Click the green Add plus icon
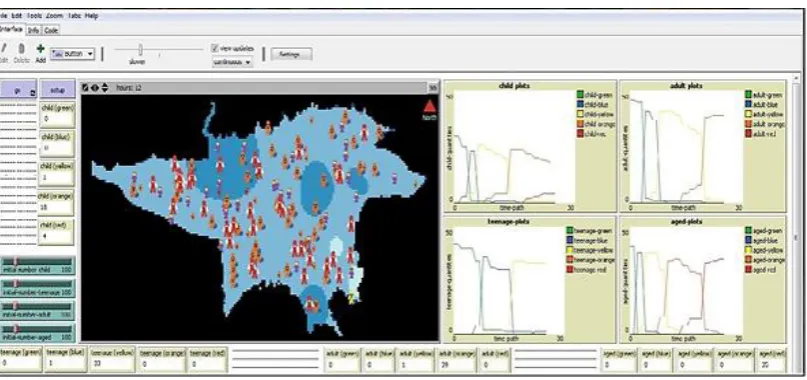Viewport: 807px width, 380px height. tap(41, 49)
